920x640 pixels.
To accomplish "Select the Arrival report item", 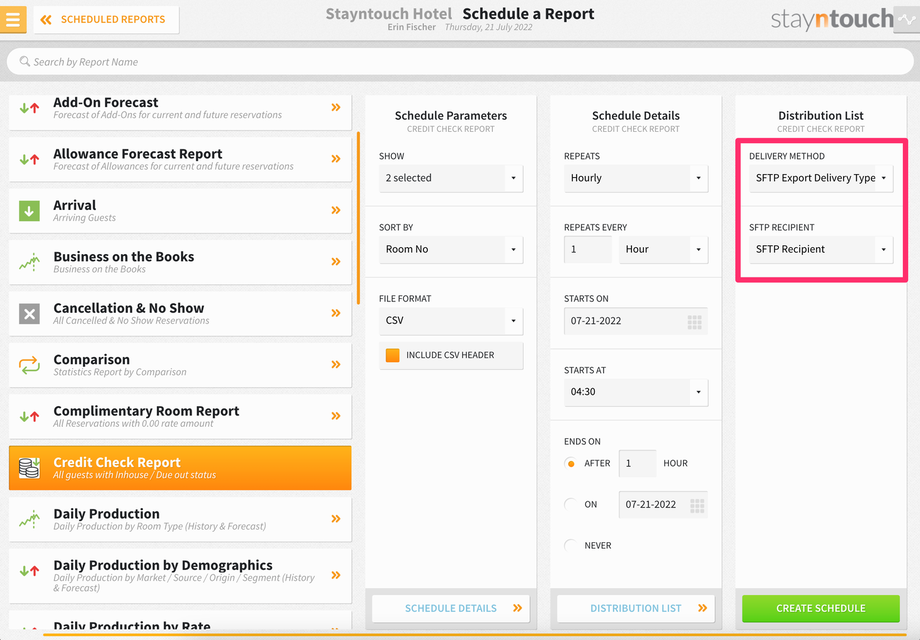I will (x=180, y=211).
